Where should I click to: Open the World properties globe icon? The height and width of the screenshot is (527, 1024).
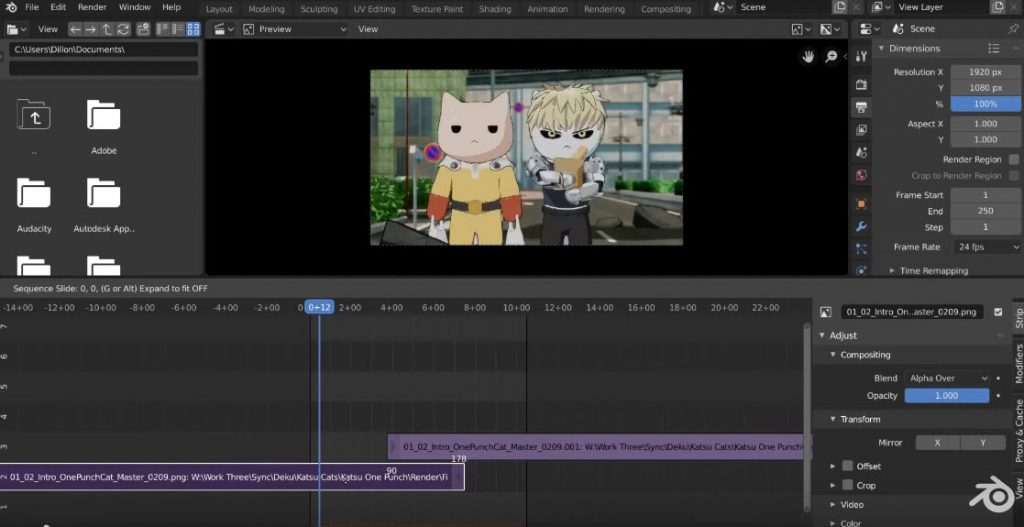tap(862, 175)
